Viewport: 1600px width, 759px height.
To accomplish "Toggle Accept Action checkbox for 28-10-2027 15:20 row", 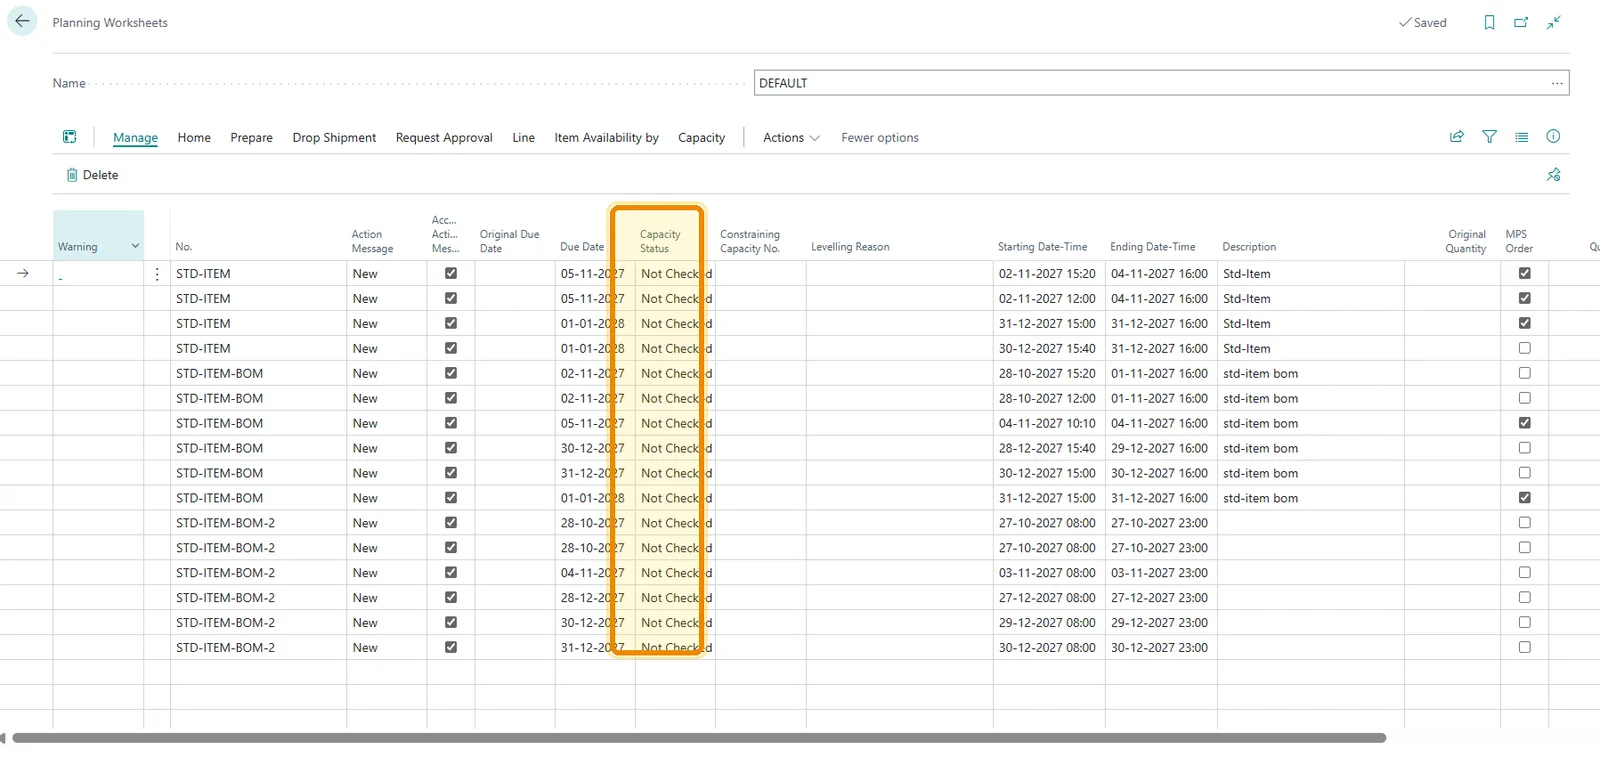I will 451,373.
